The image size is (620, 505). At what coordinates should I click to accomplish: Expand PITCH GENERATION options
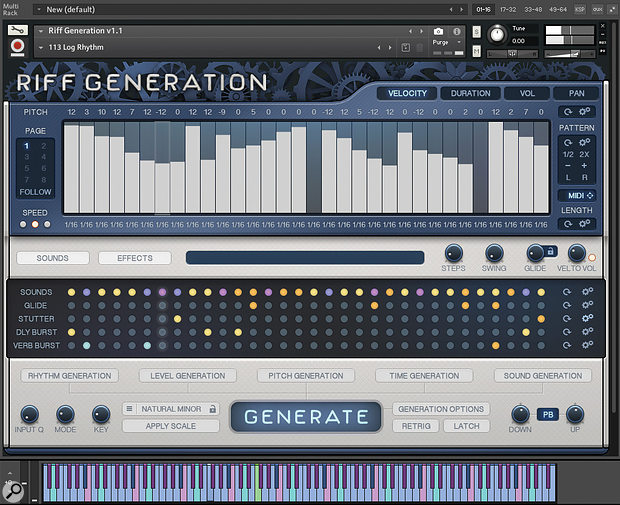click(x=306, y=376)
